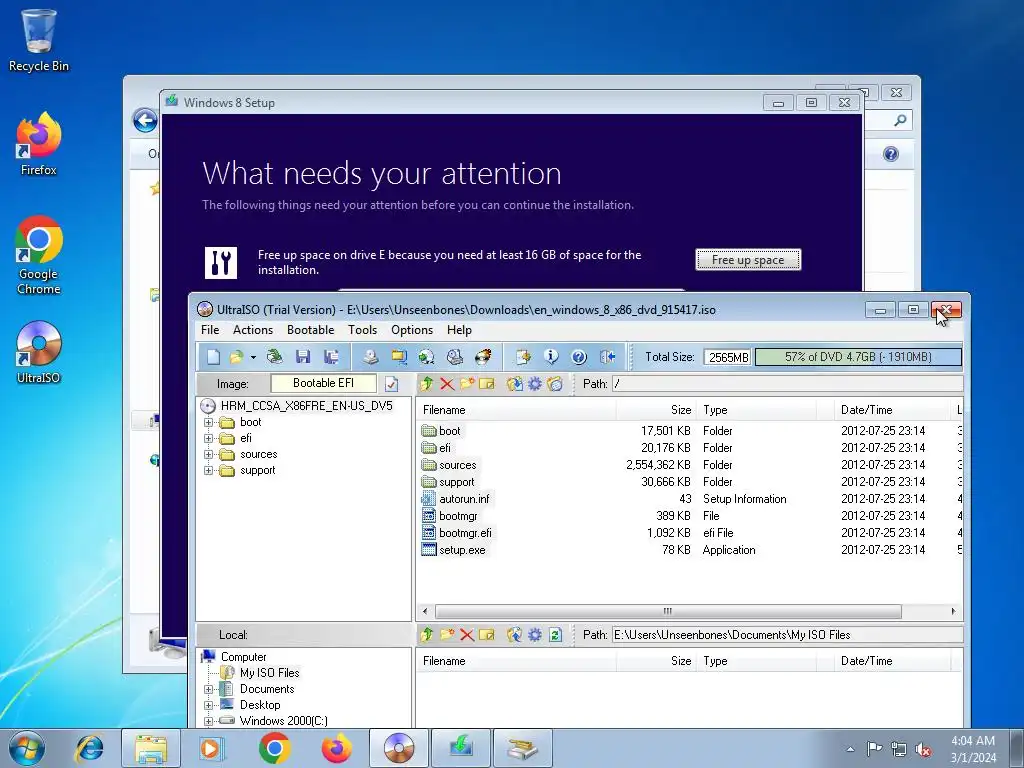The width and height of the screenshot is (1024, 768).
Task: Expand the Windows 2000(C:) drive node
Action: 208,721
